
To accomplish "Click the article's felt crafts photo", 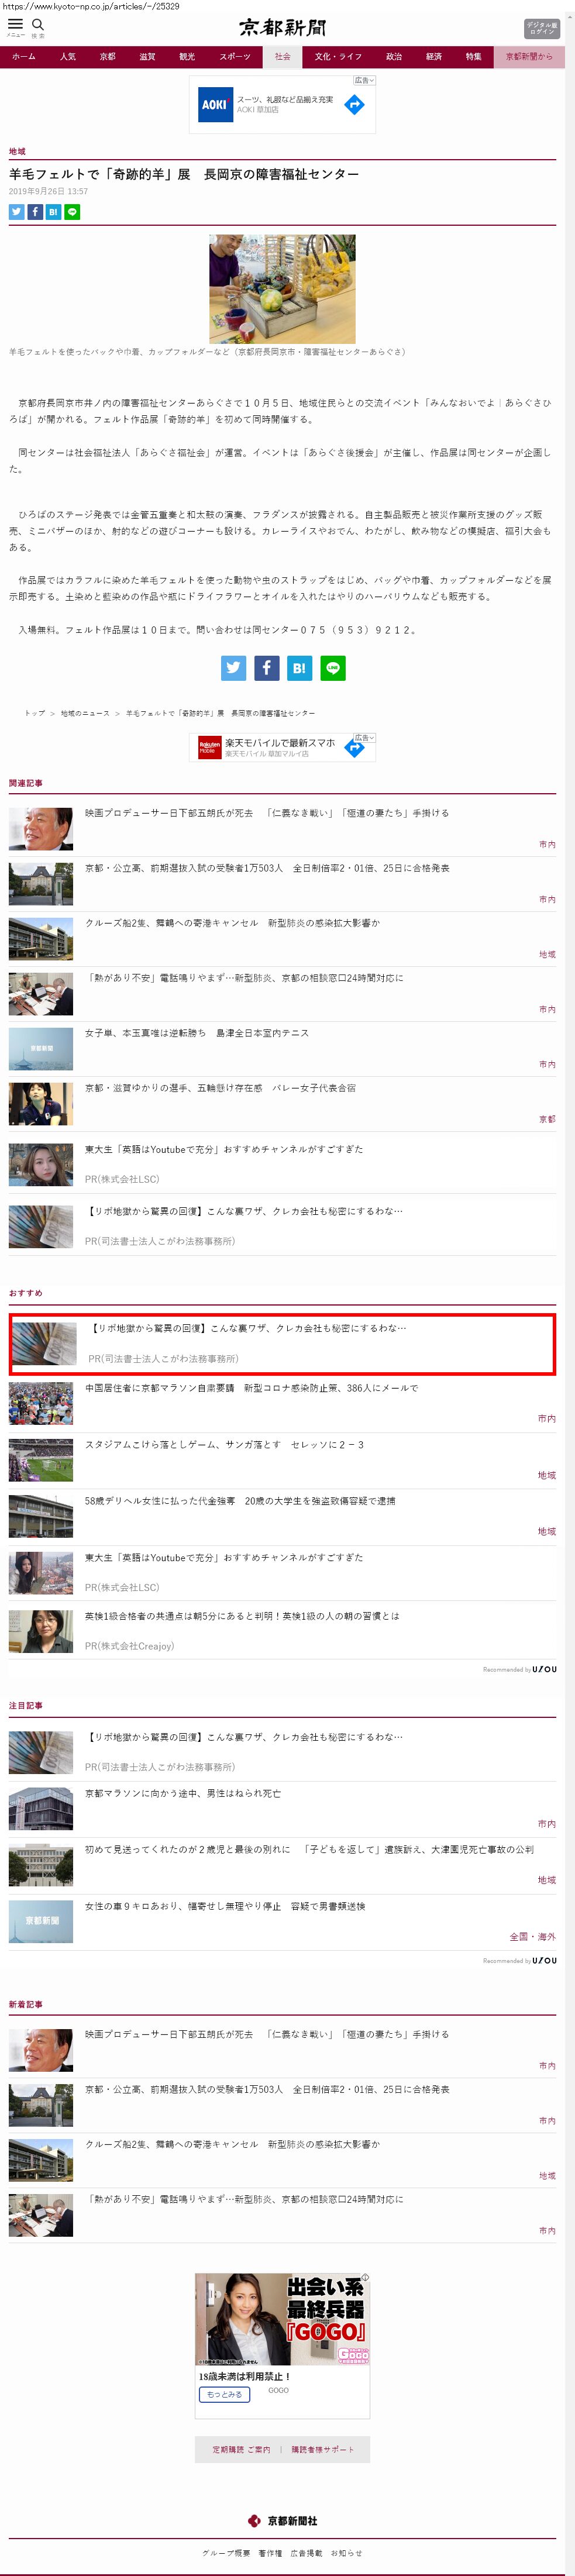I will [x=282, y=289].
